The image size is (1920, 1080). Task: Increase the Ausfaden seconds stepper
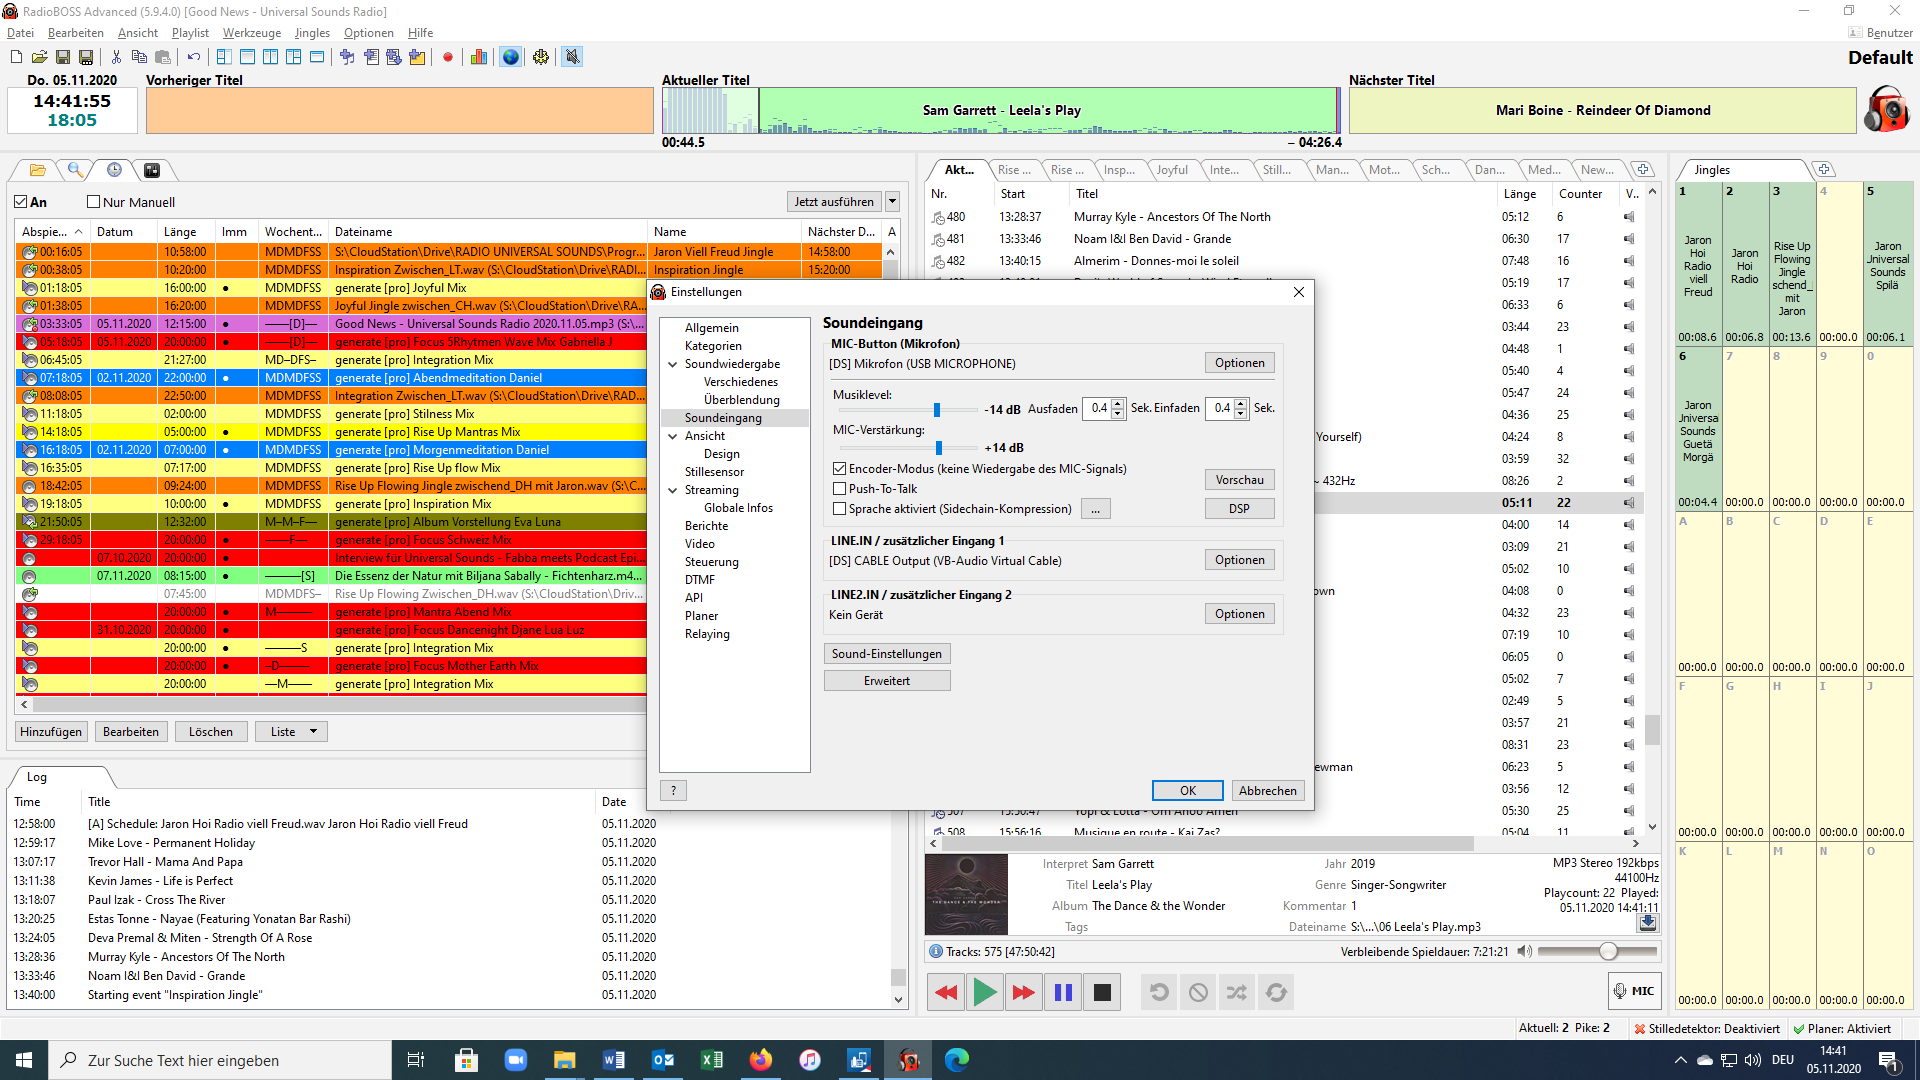tap(1118, 403)
